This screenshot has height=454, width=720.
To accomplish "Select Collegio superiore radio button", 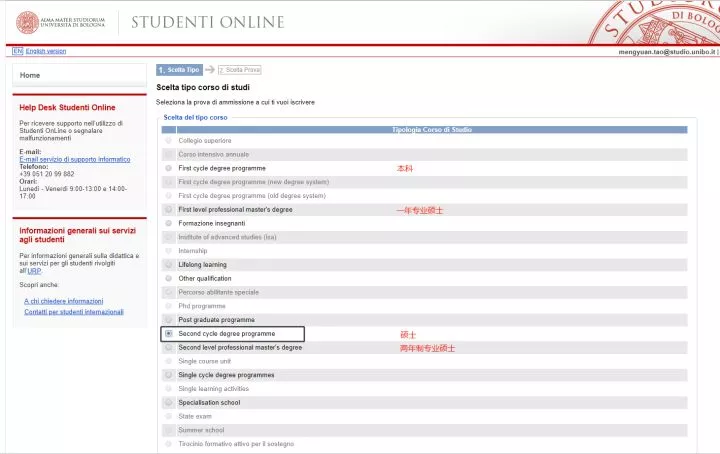I will point(169,140).
